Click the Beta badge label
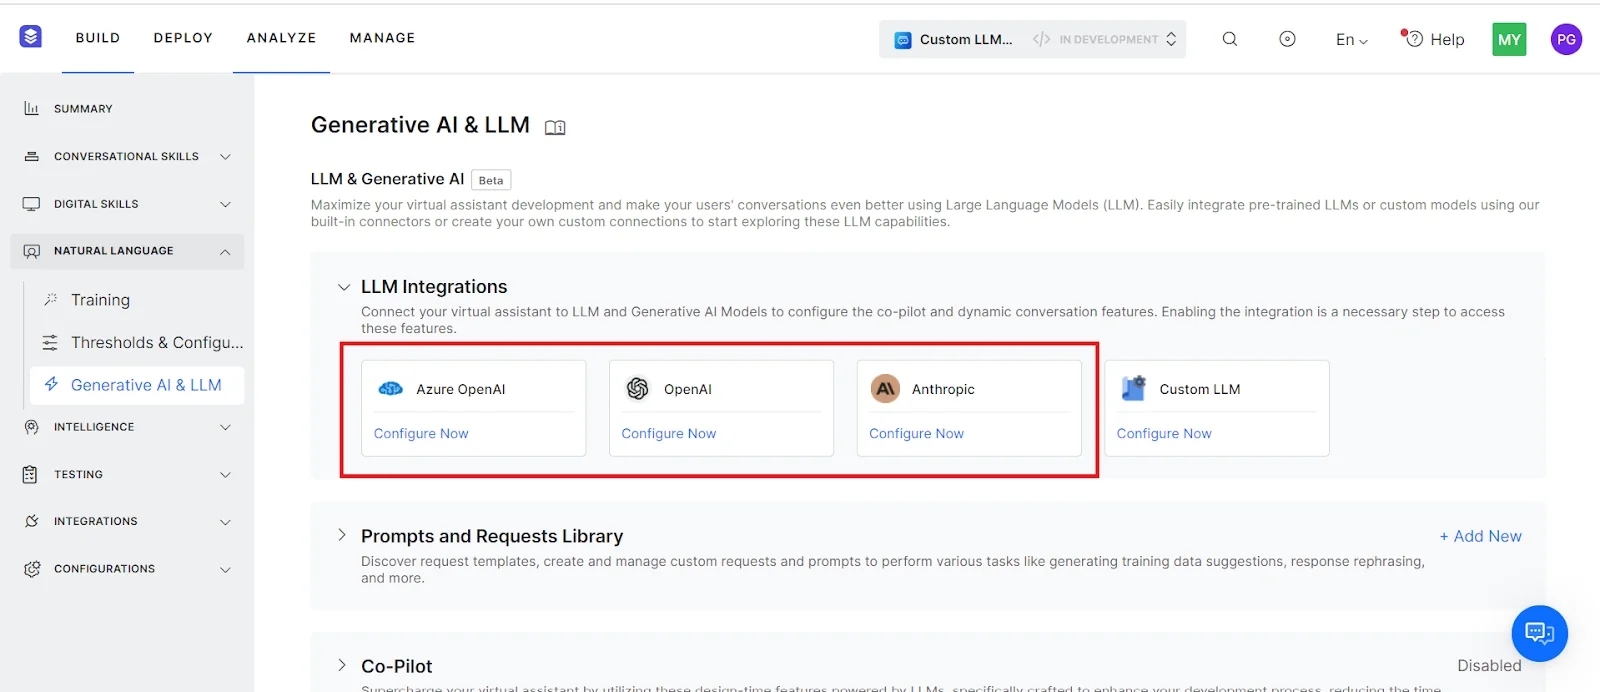 pyautogui.click(x=491, y=180)
